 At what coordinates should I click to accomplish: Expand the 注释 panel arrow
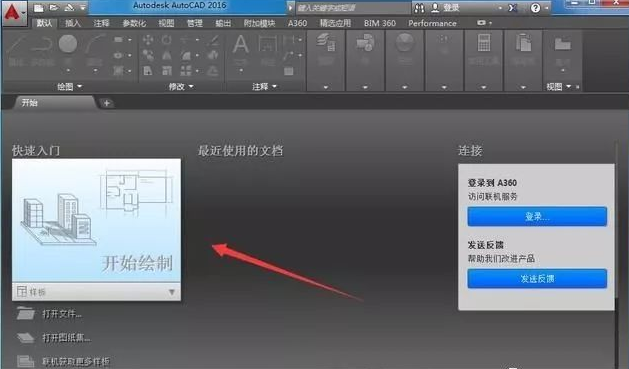[275, 86]
